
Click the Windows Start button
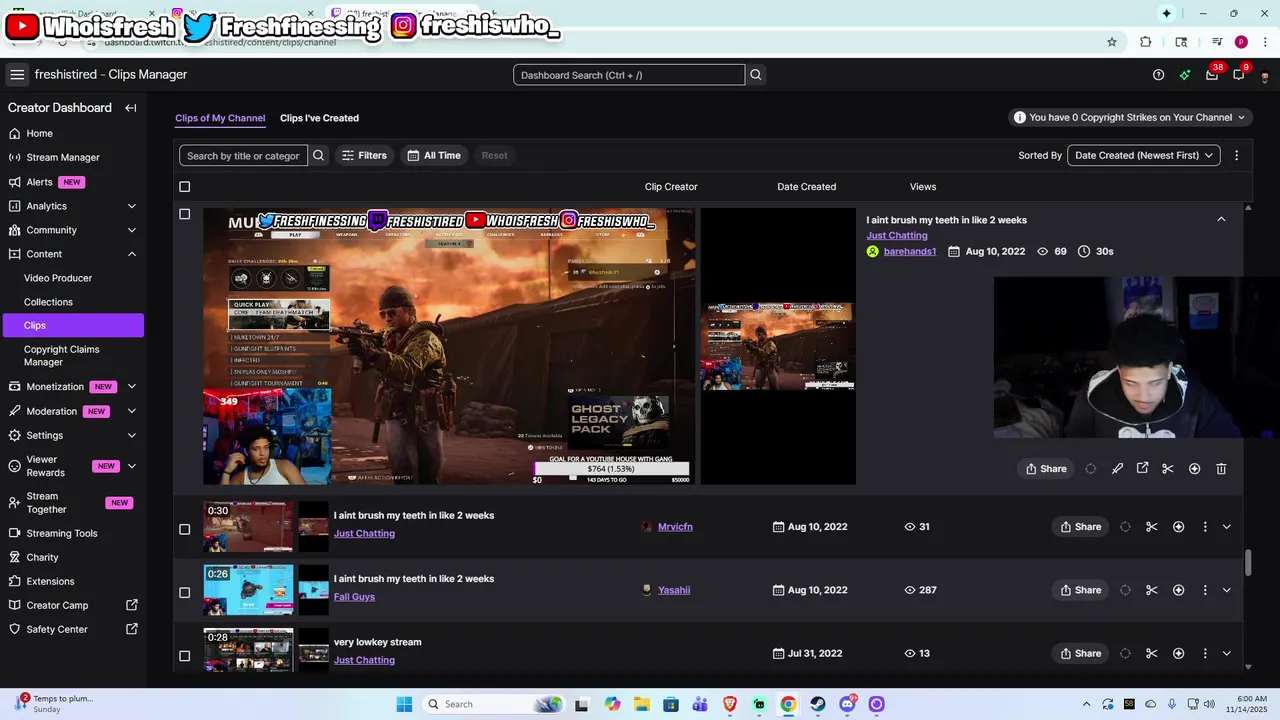click(404, 704)
